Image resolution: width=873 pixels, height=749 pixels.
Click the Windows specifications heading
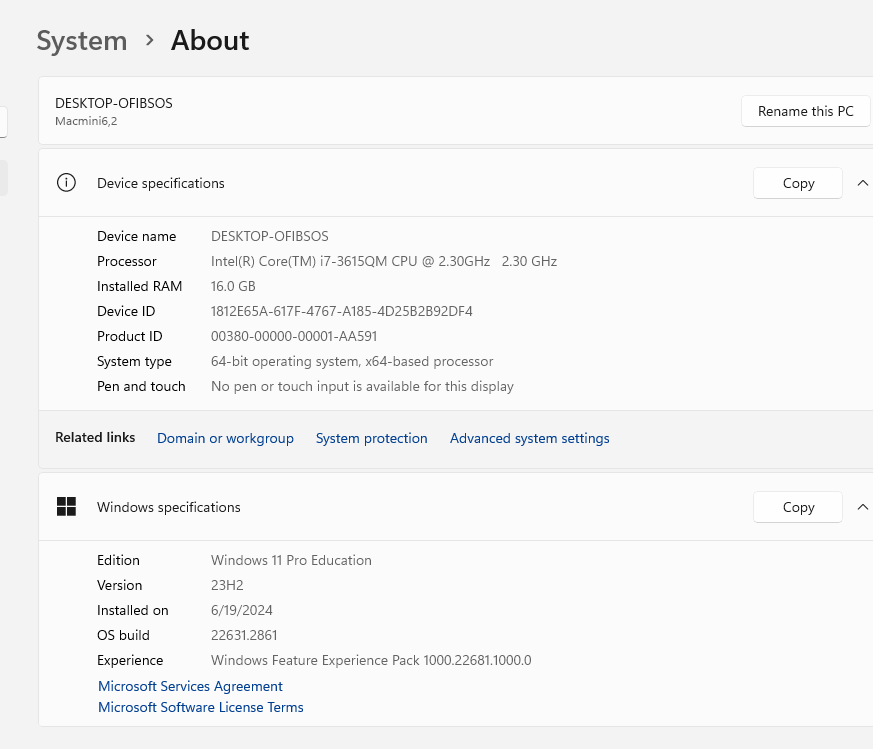coord(169,507)
